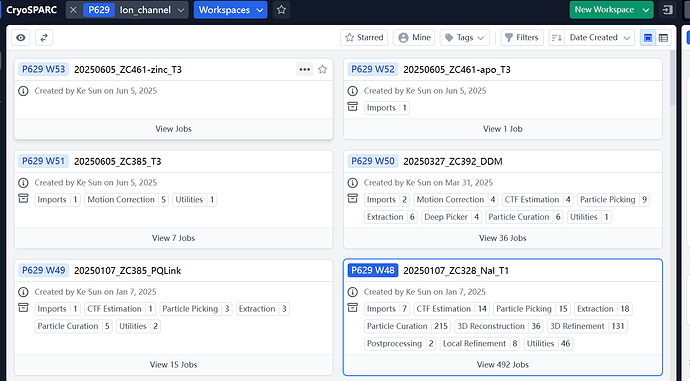Click the swap arrows icon in toolbar

[x=44, y=38]
